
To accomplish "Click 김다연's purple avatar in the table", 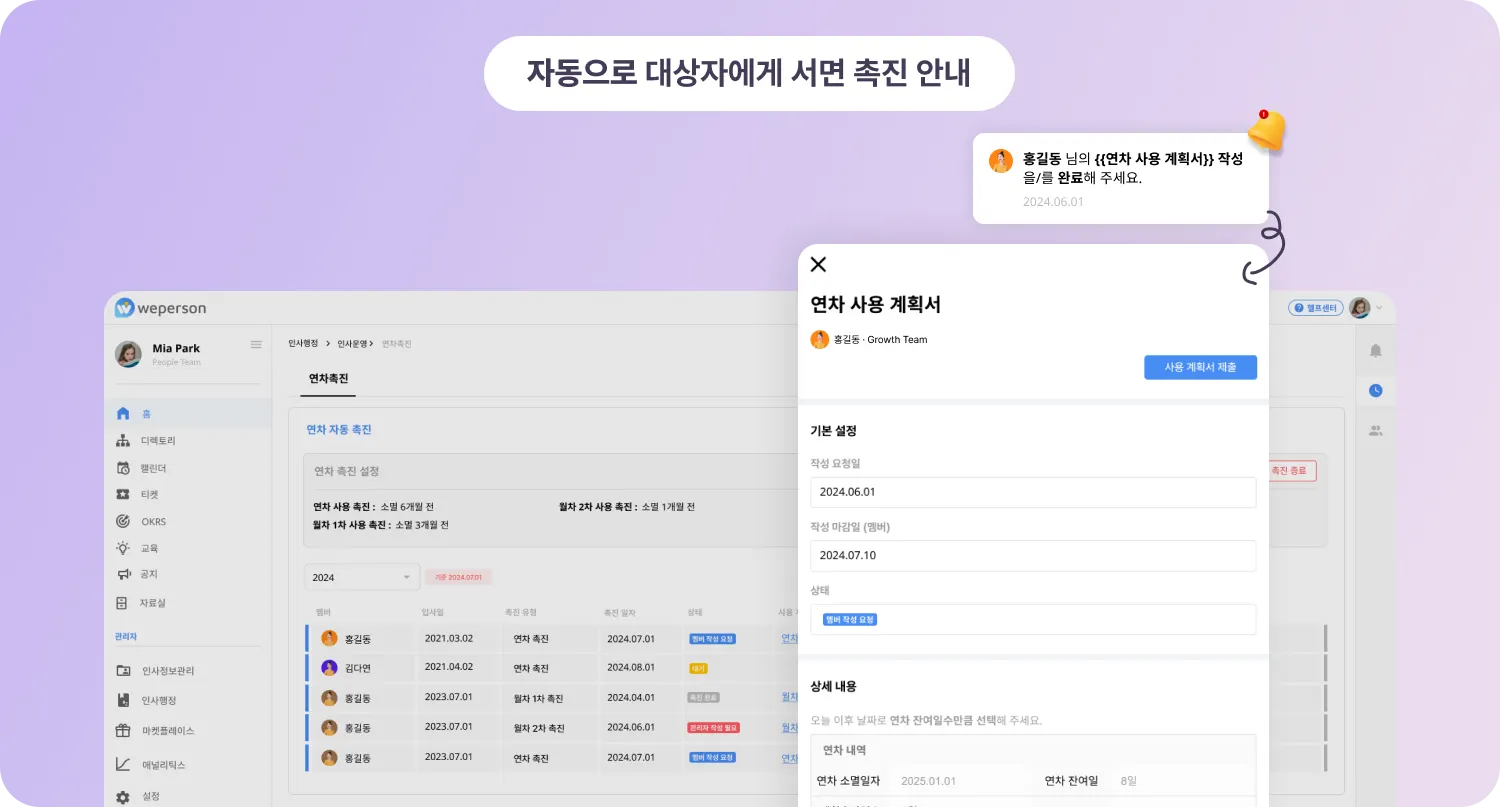I will 329,668.
